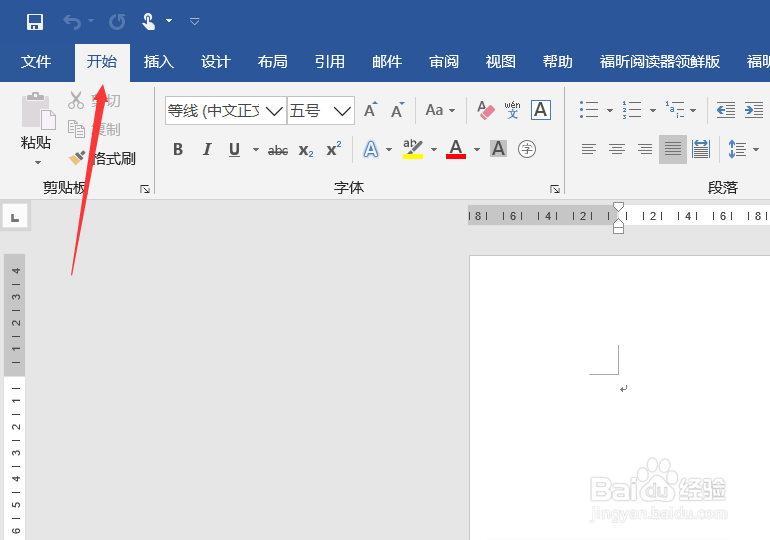
Task: Align text left
Action: [589, 149]
